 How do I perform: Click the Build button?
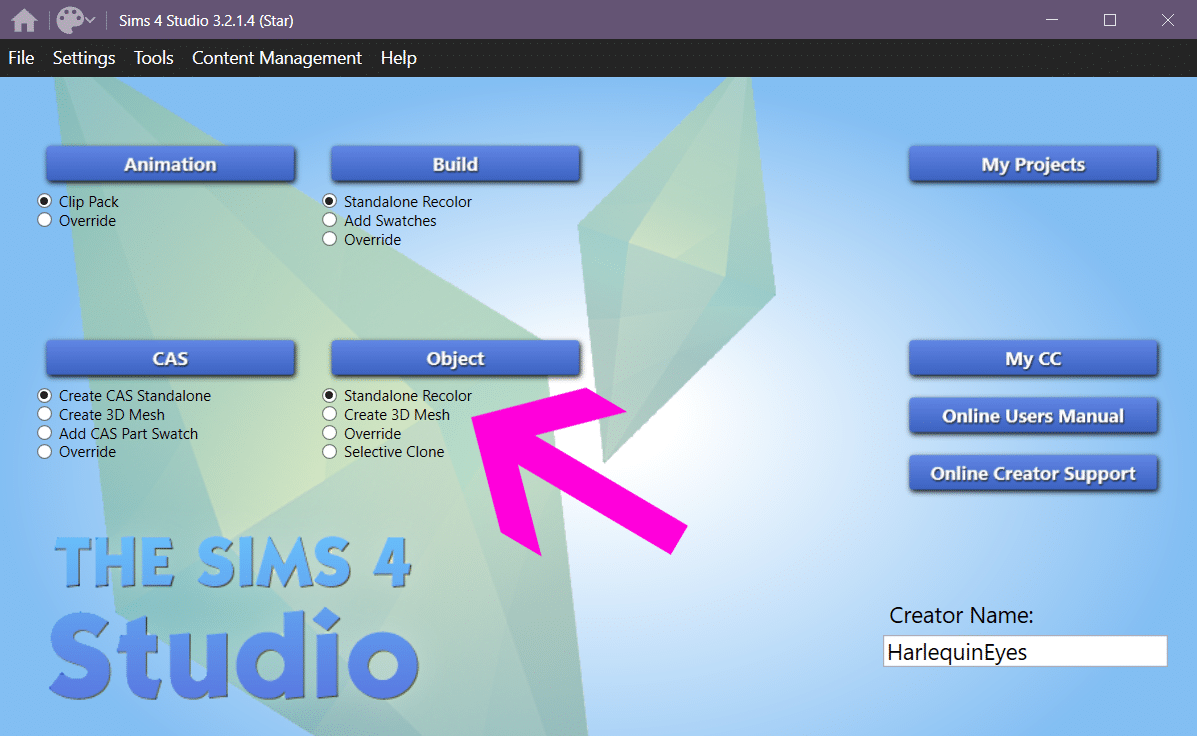455,164
